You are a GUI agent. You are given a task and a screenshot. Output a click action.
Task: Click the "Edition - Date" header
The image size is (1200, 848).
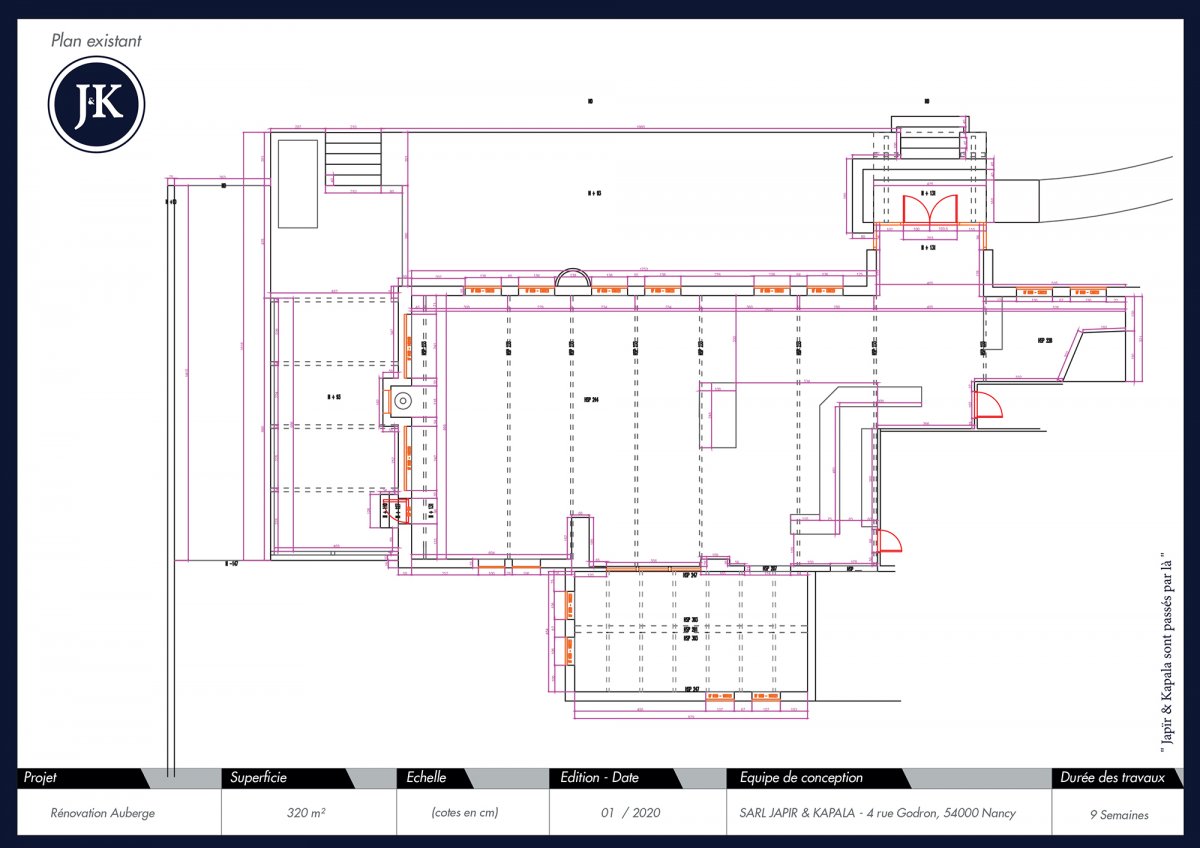pyautogui.click(x=599, y=778)
